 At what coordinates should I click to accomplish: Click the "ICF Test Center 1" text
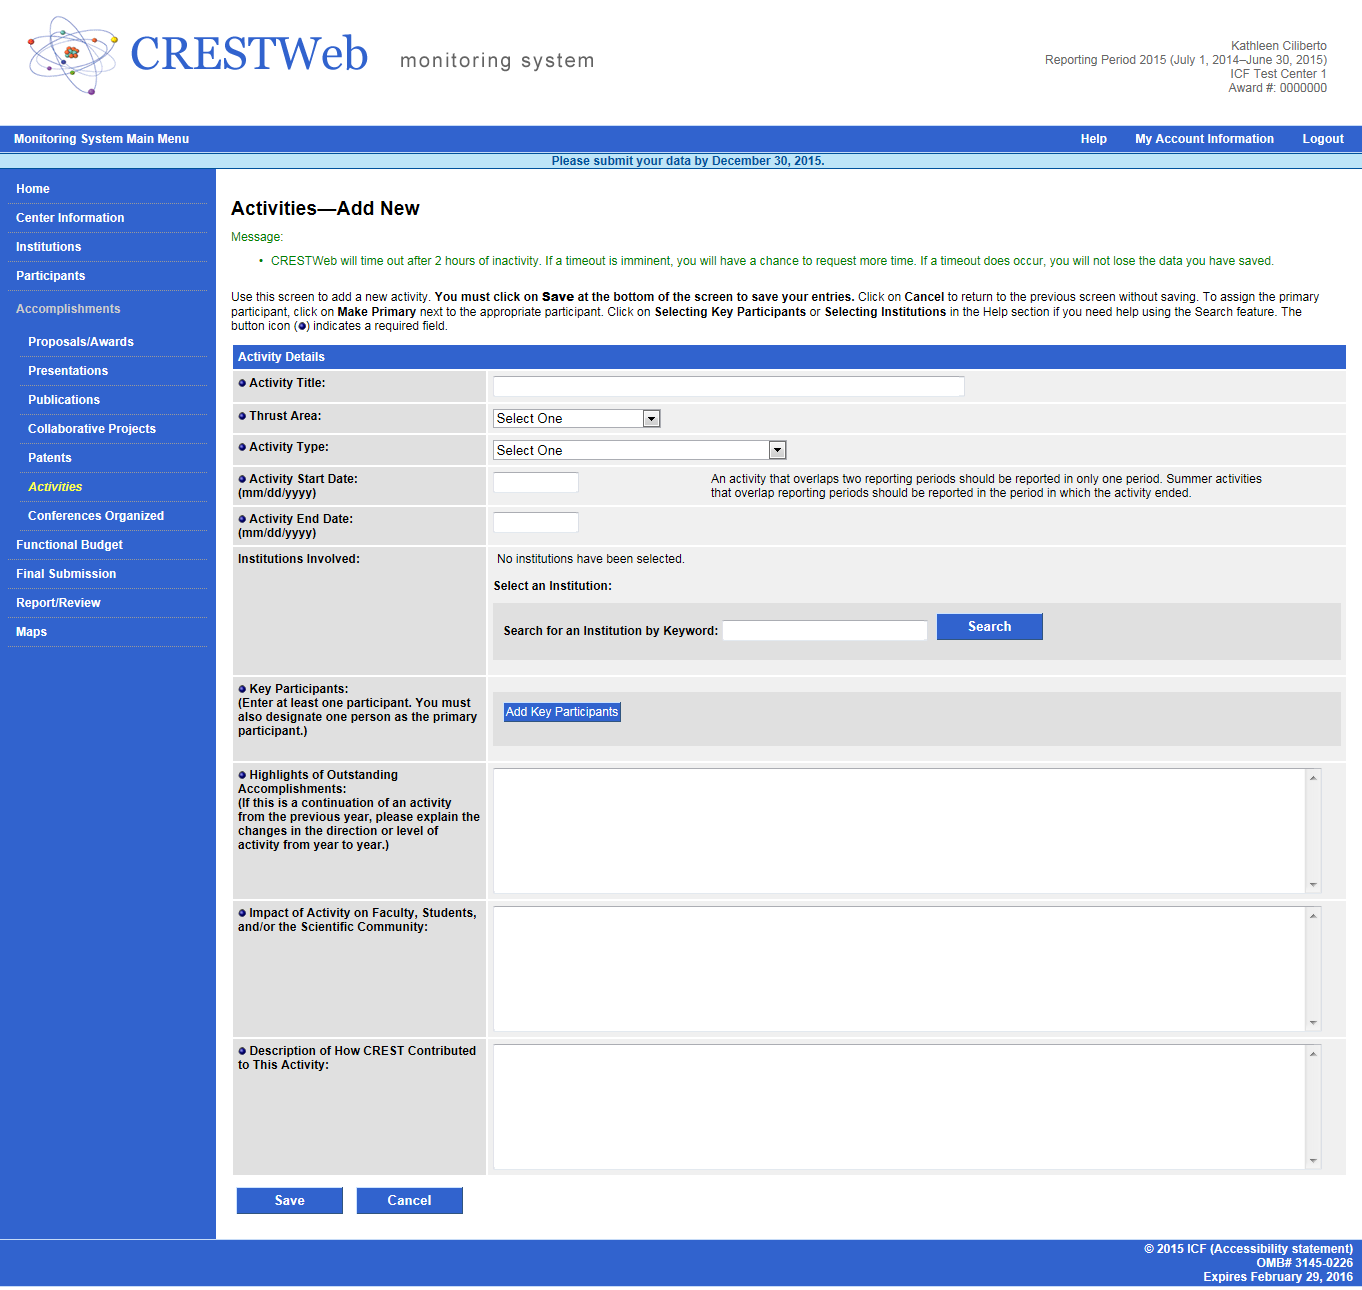(1278, 74)
